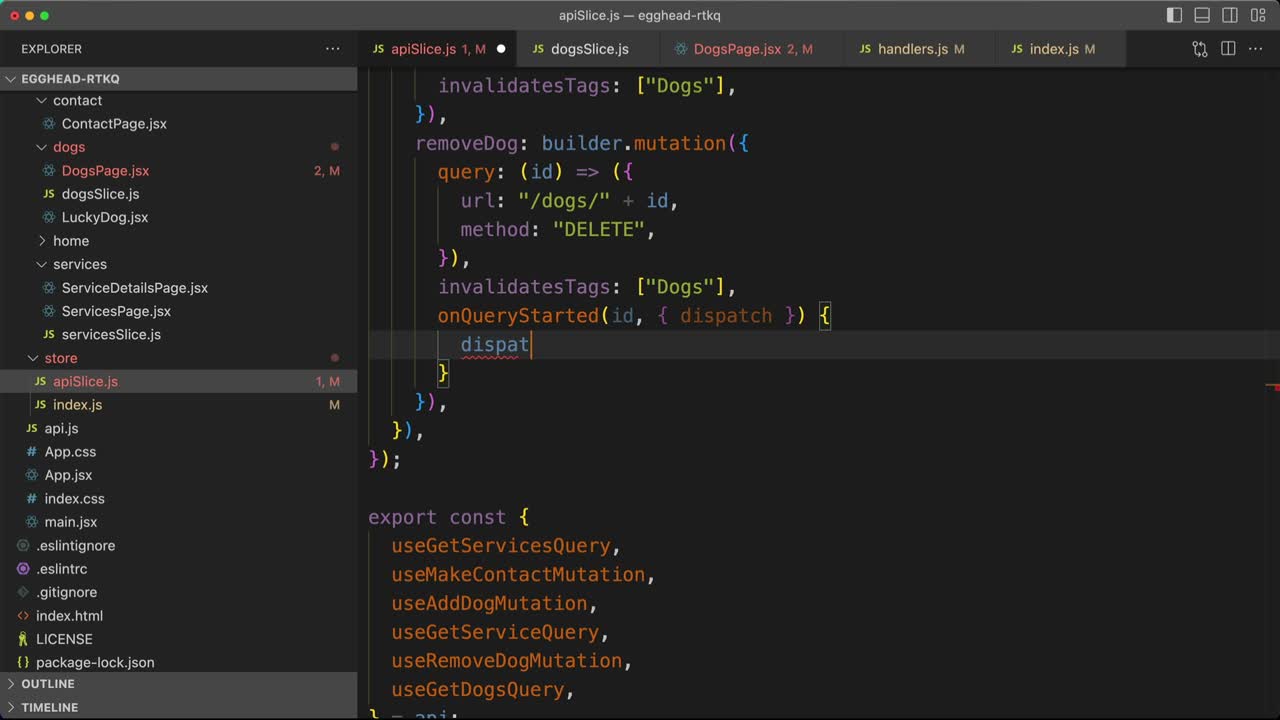Click the JS icon beside dogsSlice.js file

(49, 194)
